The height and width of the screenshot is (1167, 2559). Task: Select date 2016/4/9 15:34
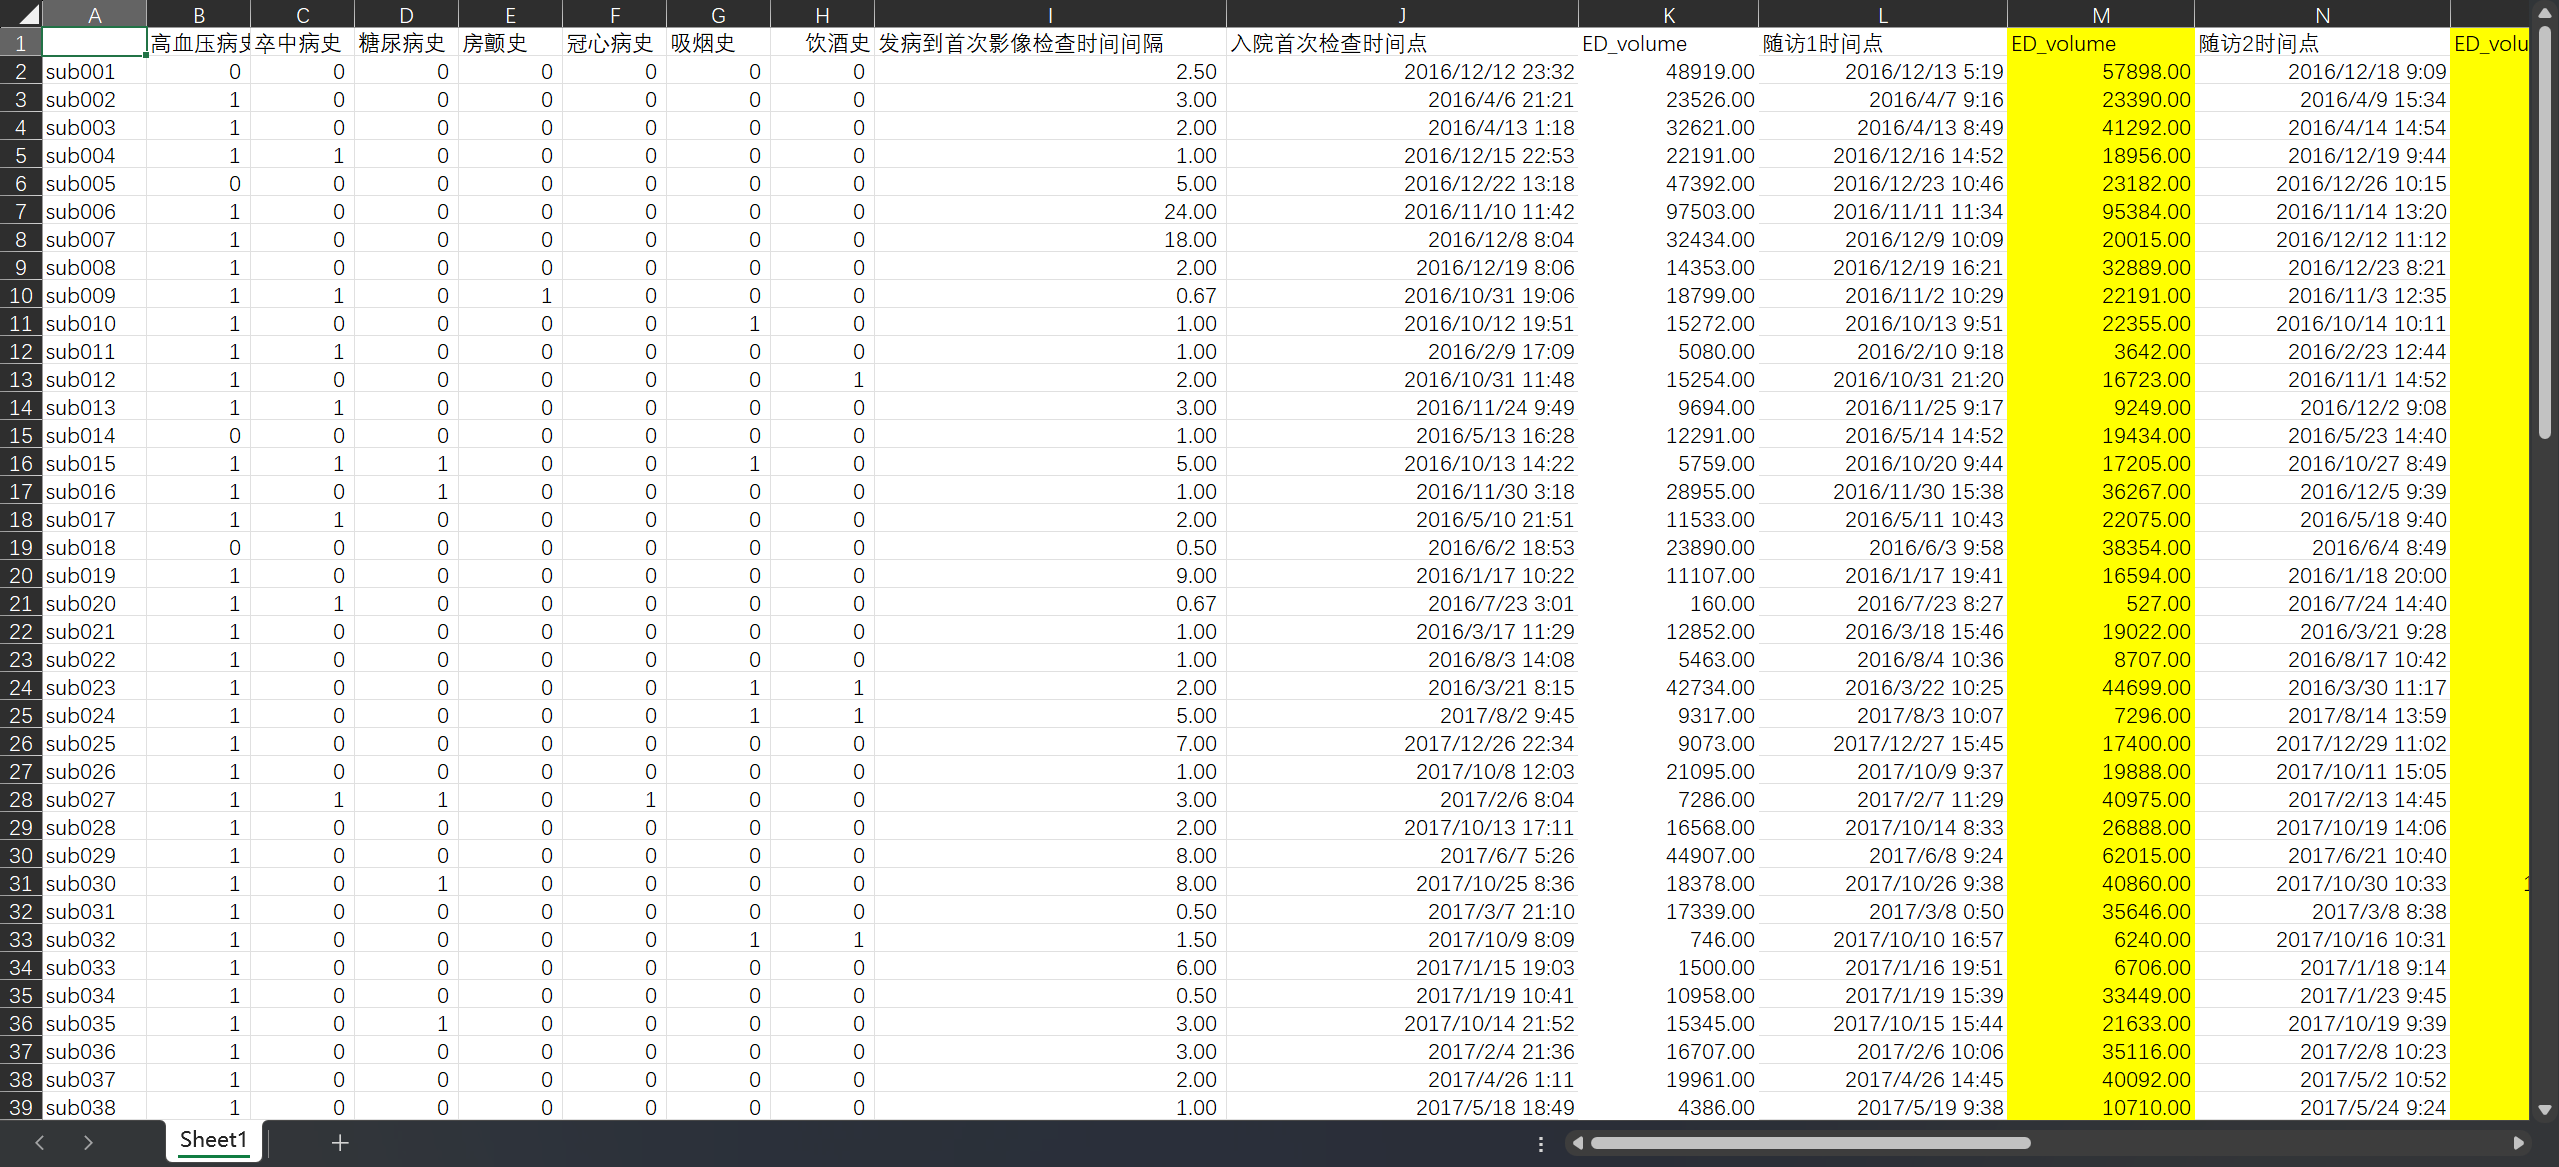(2322, 99)
